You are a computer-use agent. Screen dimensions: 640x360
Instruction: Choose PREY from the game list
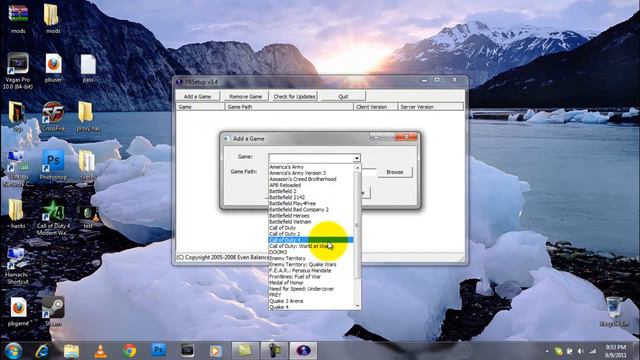[x=311, y=295]
